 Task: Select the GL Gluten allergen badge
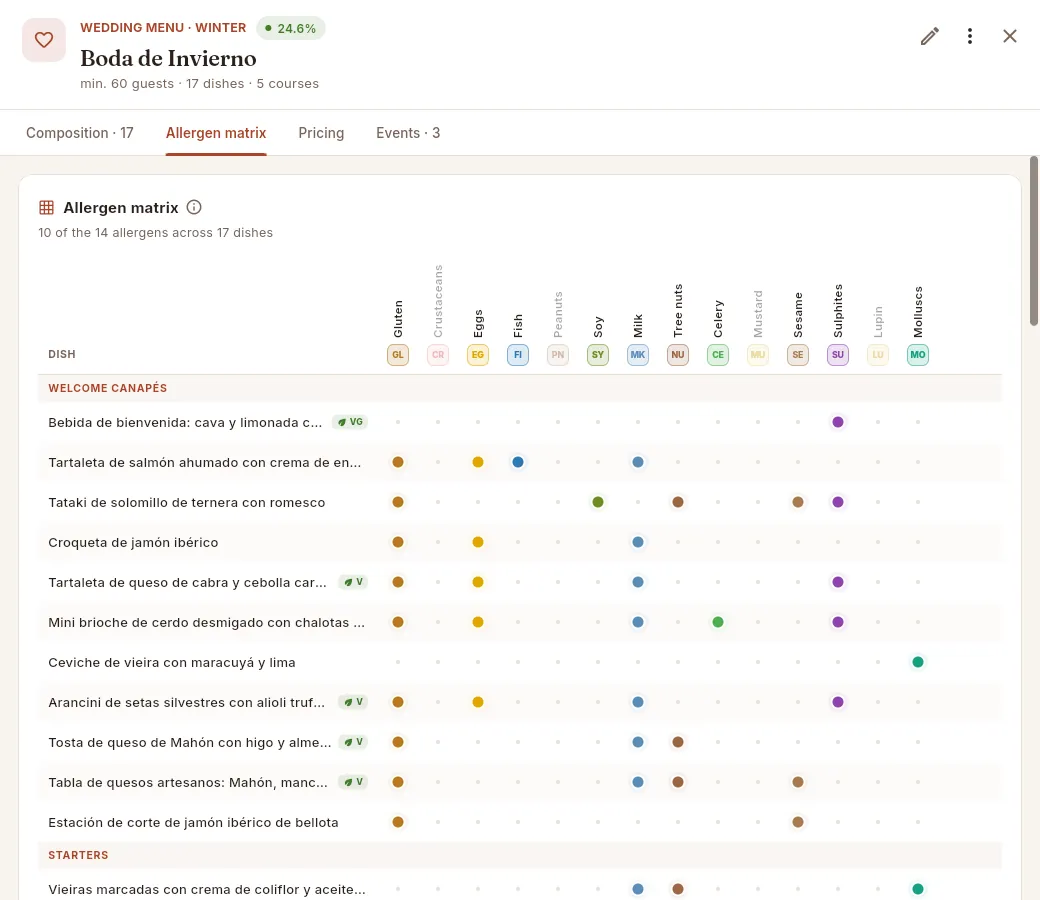click(398, 355)
